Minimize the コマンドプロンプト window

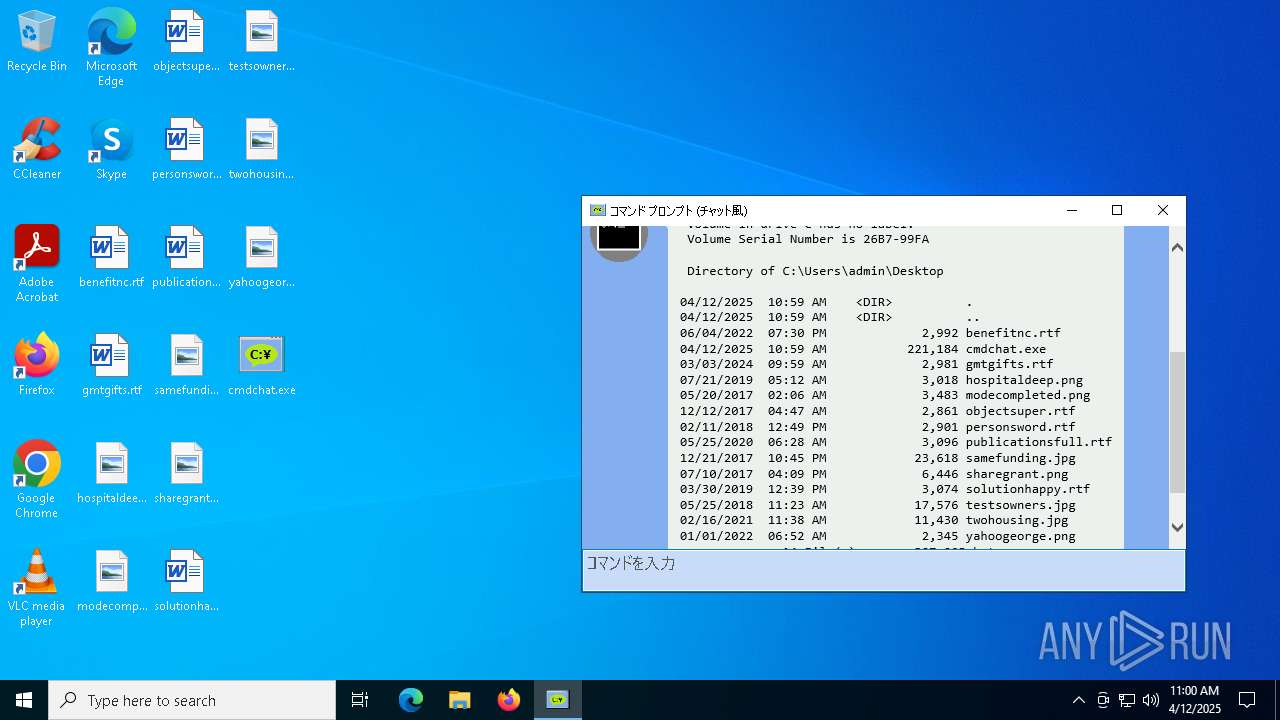click(1072, 210)
